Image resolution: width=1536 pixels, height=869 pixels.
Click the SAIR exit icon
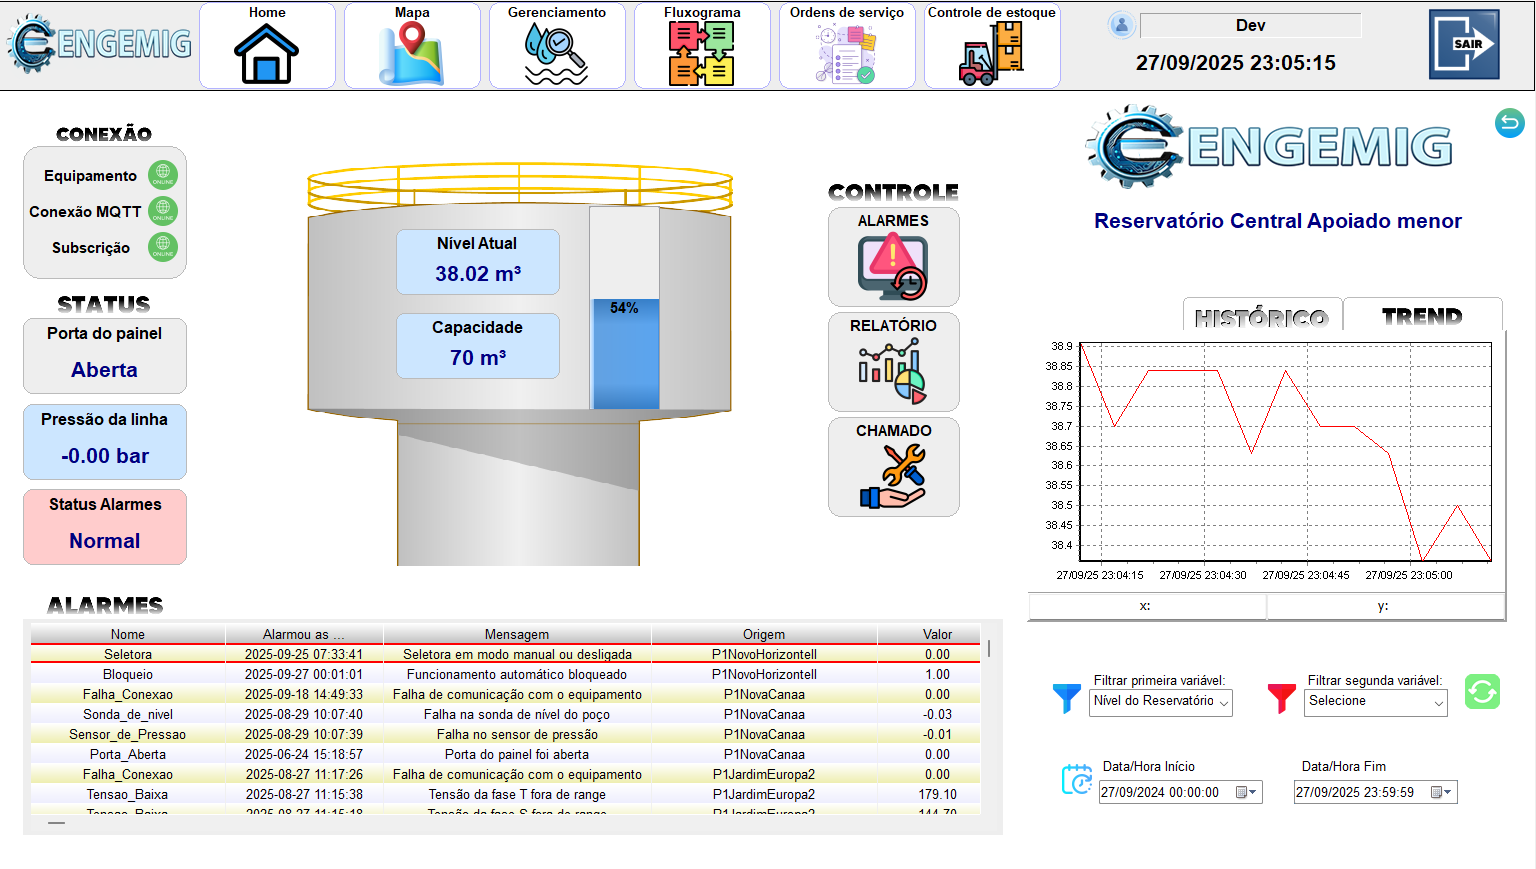click(x=1464, y=45)
